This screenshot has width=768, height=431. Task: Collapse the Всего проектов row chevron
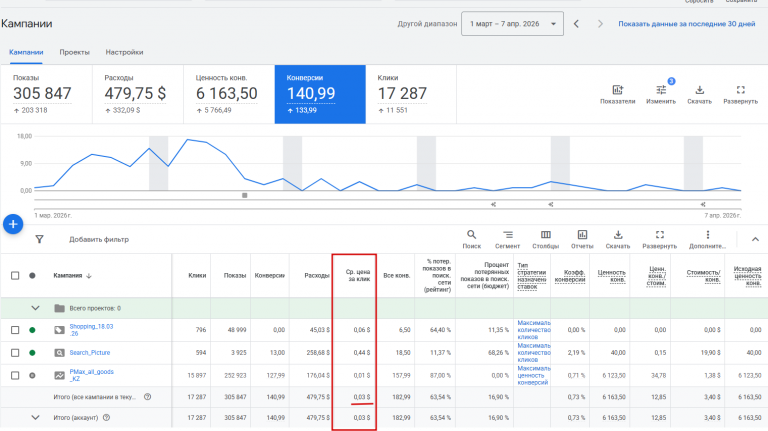tap(35, 308)
